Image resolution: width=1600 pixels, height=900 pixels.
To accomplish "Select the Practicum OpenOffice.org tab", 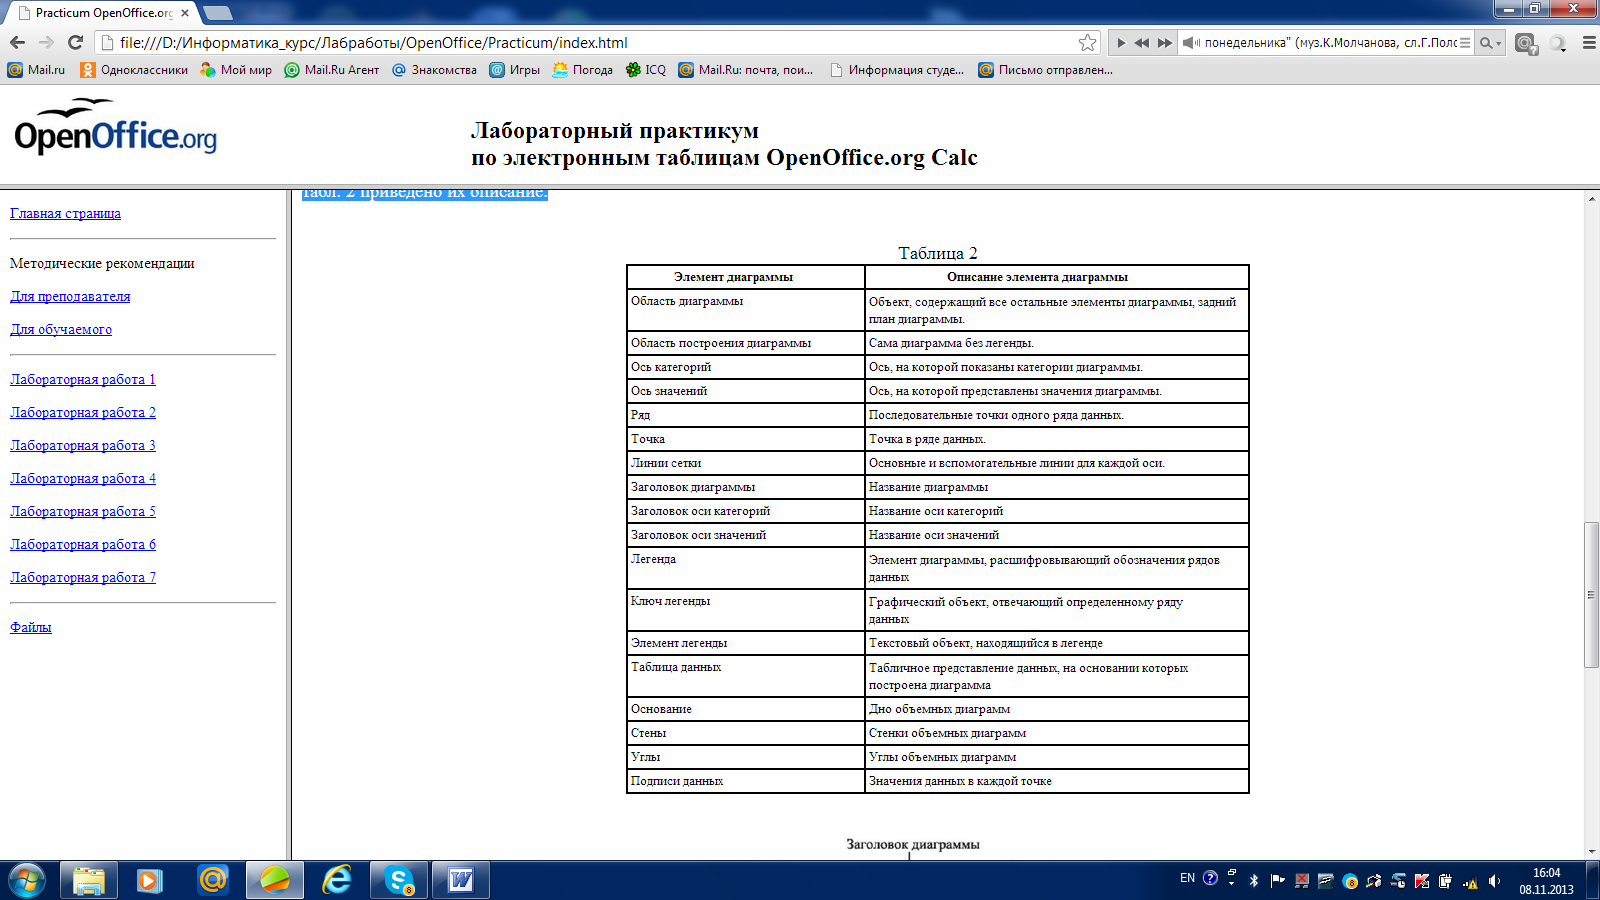I will point(103,13).
